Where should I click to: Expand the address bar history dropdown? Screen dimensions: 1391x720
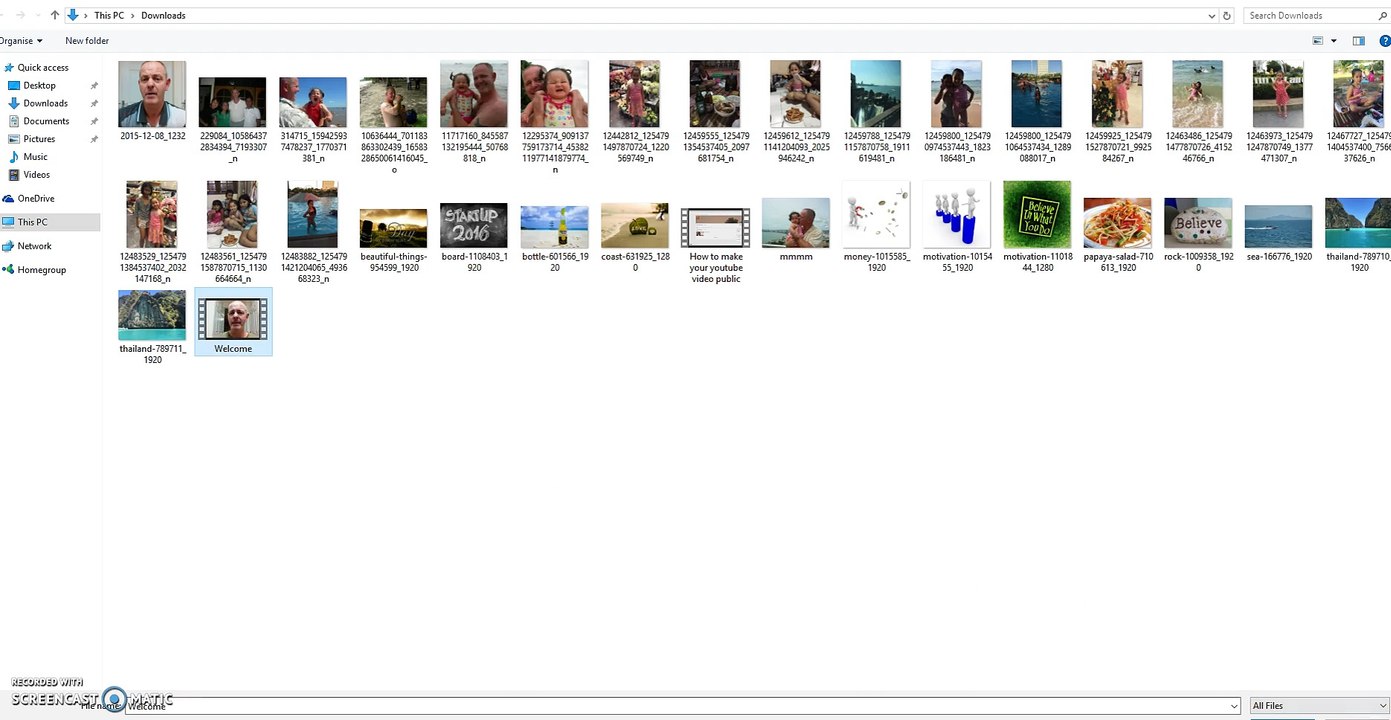[x=1212, y=15]
